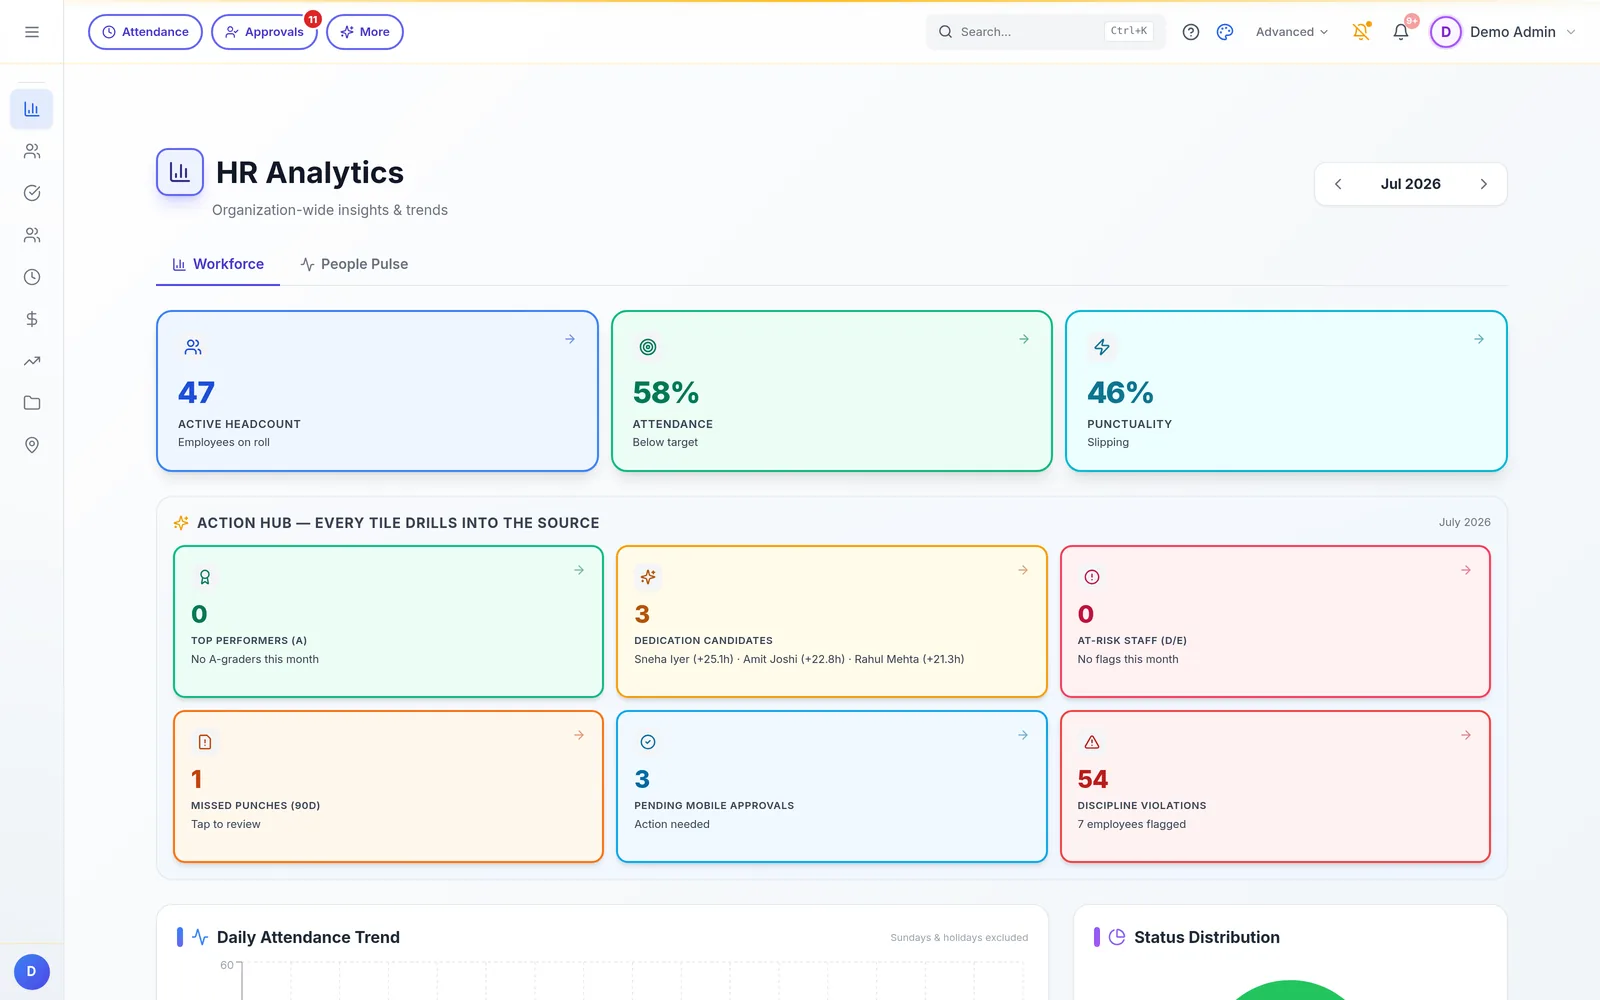The height and width of the screenshot is (1000, 1600).
Task: Open the Attendance button
Action: pos(145,32)
